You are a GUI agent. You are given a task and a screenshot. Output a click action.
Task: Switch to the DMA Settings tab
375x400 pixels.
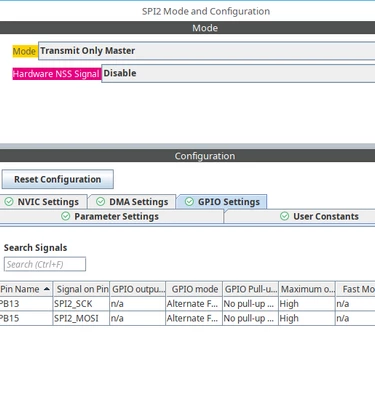tap(132, 202)
